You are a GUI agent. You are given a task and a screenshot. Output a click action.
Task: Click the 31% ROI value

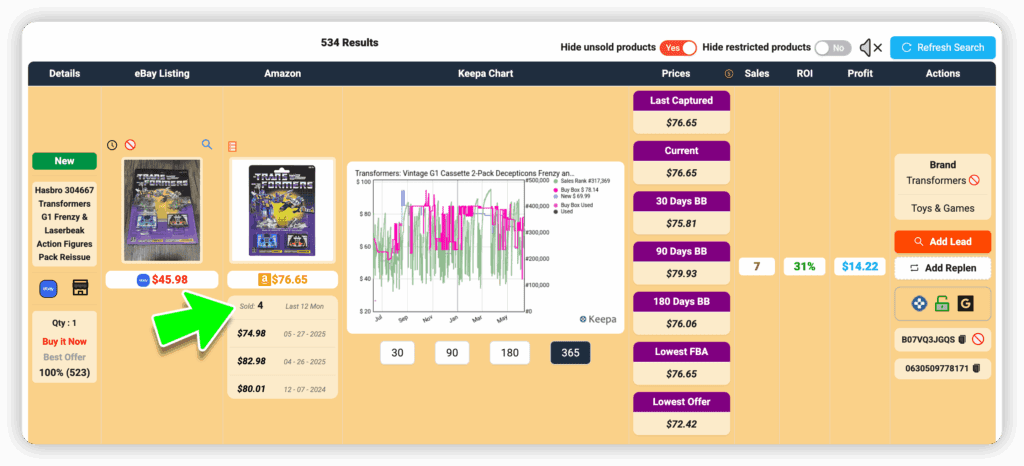coord(805,266)
